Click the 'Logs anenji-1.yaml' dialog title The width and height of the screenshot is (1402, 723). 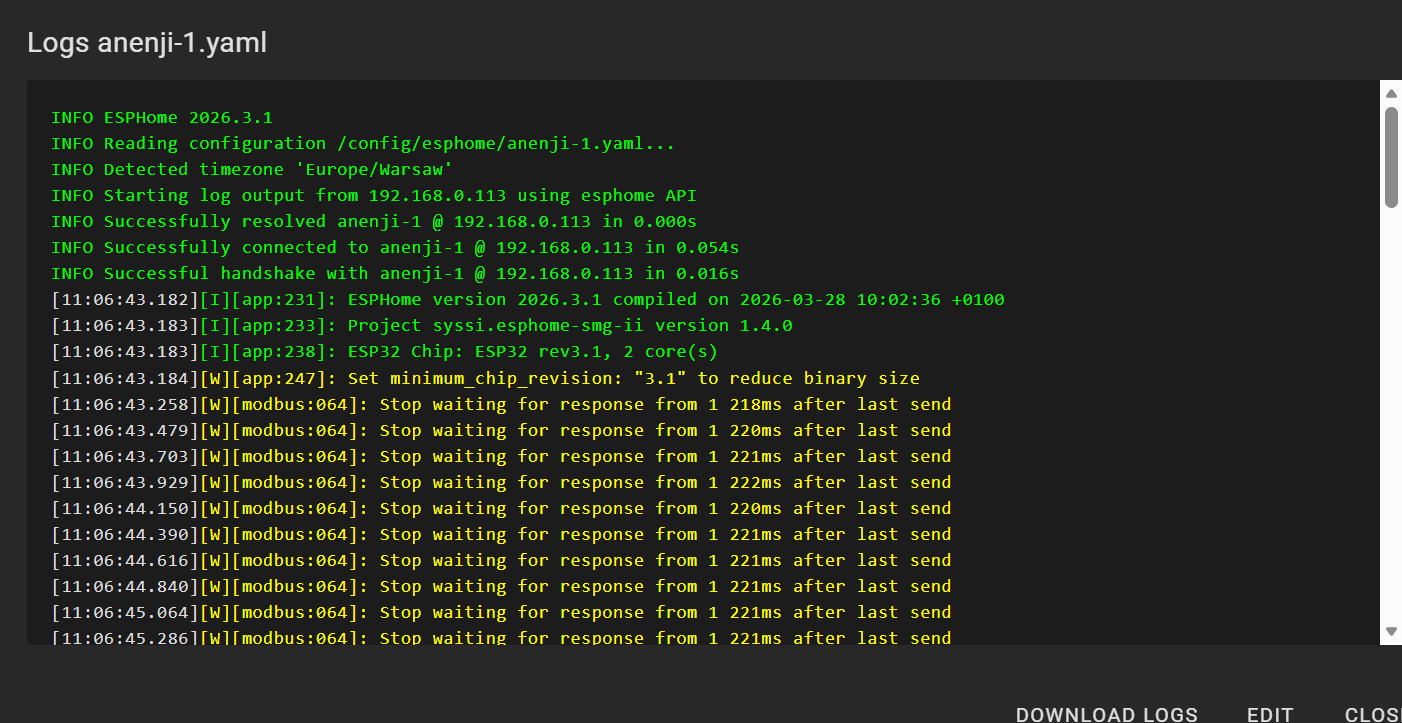[x=147, y=43]
